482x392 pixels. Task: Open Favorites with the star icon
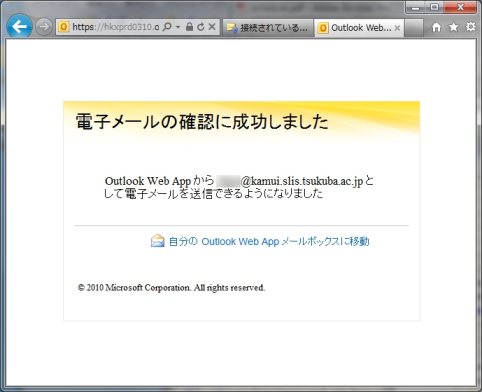pyautogui.click(x=454, y=27)
